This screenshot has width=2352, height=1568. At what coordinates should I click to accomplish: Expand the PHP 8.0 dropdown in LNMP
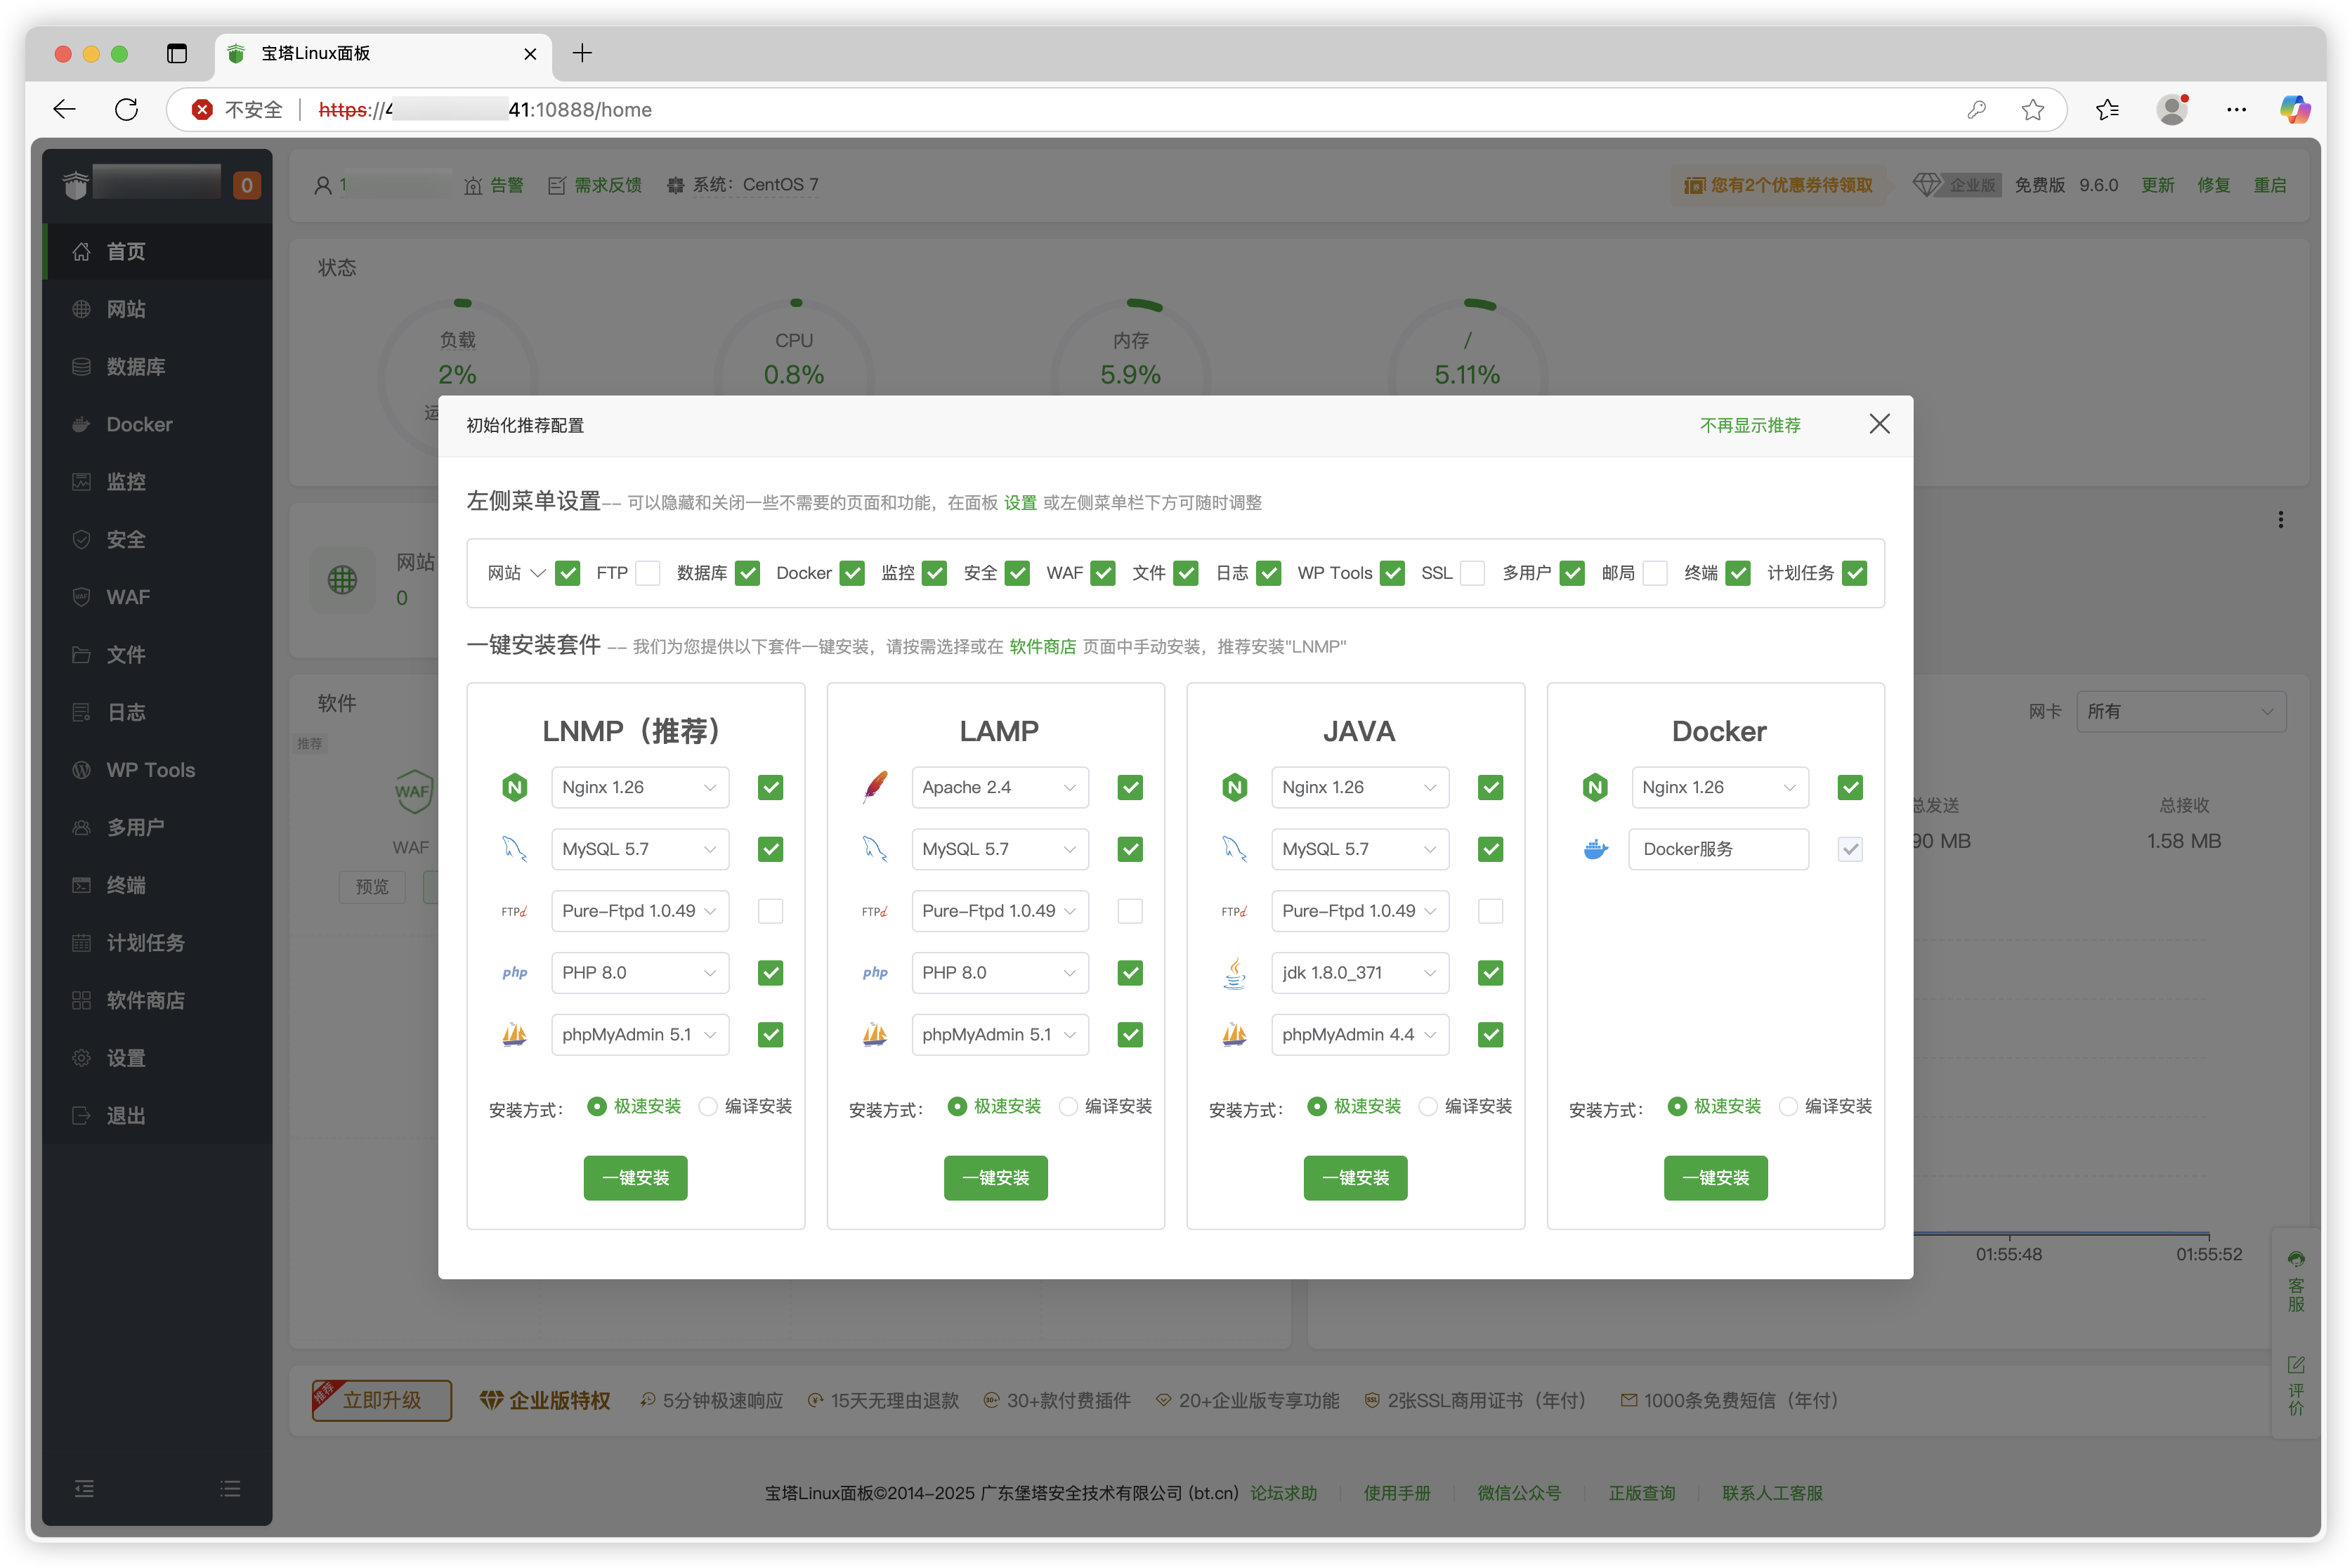[639, 973]
